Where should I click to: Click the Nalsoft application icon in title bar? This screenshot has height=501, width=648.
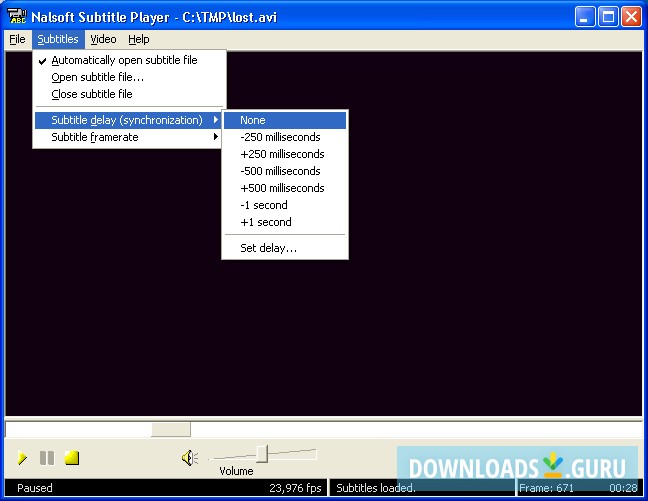(x=17, y=16)
